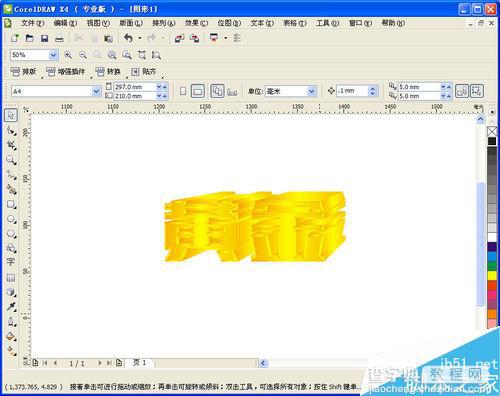Undo the last action
This screenshot has height=396, width=500.
(x=129, y=38)
